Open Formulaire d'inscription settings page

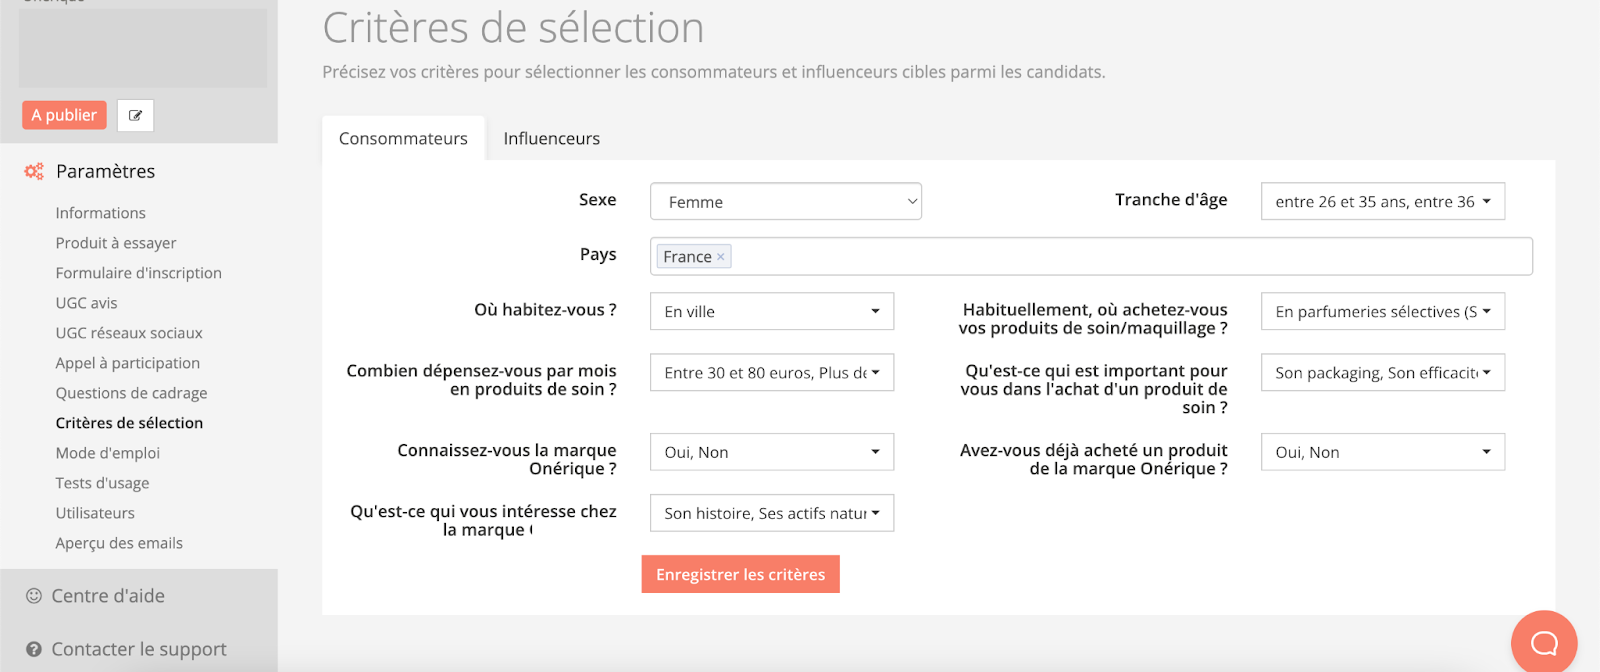click(138, 273)
